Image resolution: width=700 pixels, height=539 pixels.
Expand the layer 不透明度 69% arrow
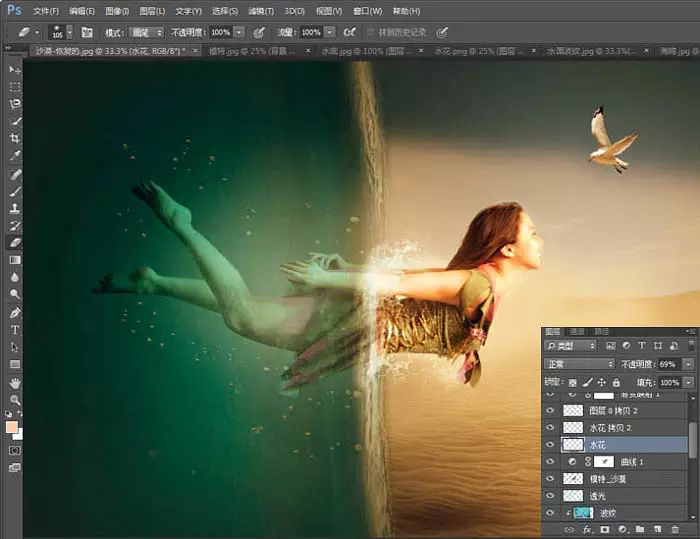pos(689,364)
